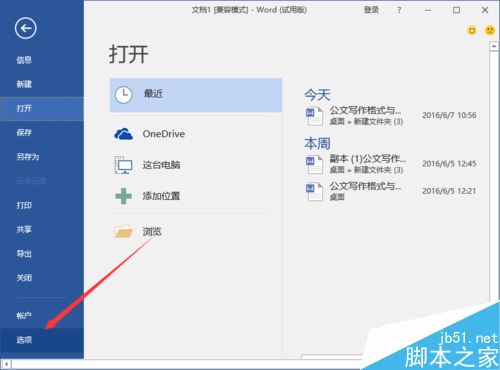
Task: Select the 最近 location label
Action: pos(153,94)
